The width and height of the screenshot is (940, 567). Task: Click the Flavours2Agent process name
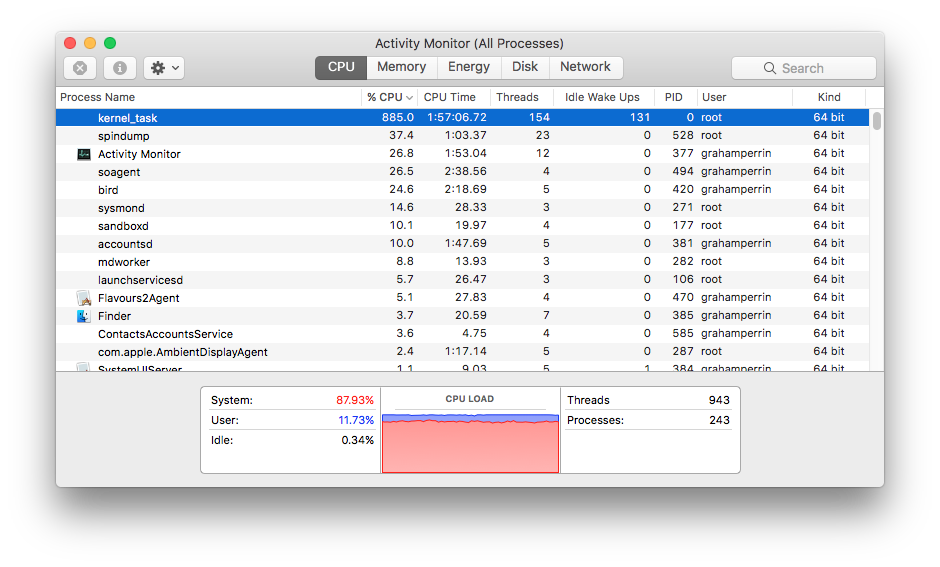(138, 298)
